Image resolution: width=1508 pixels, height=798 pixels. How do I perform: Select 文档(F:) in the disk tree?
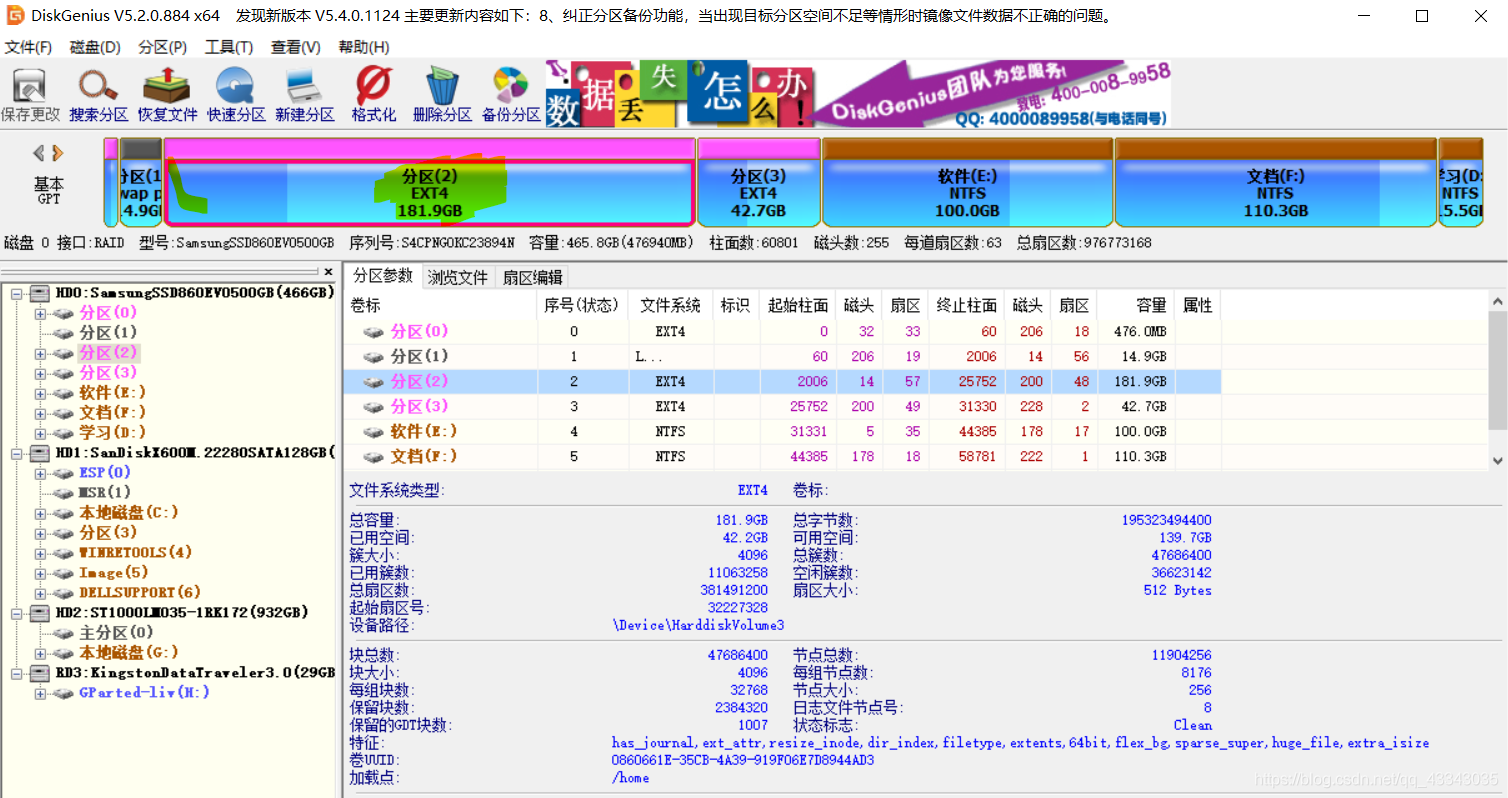tap(113, 412)
